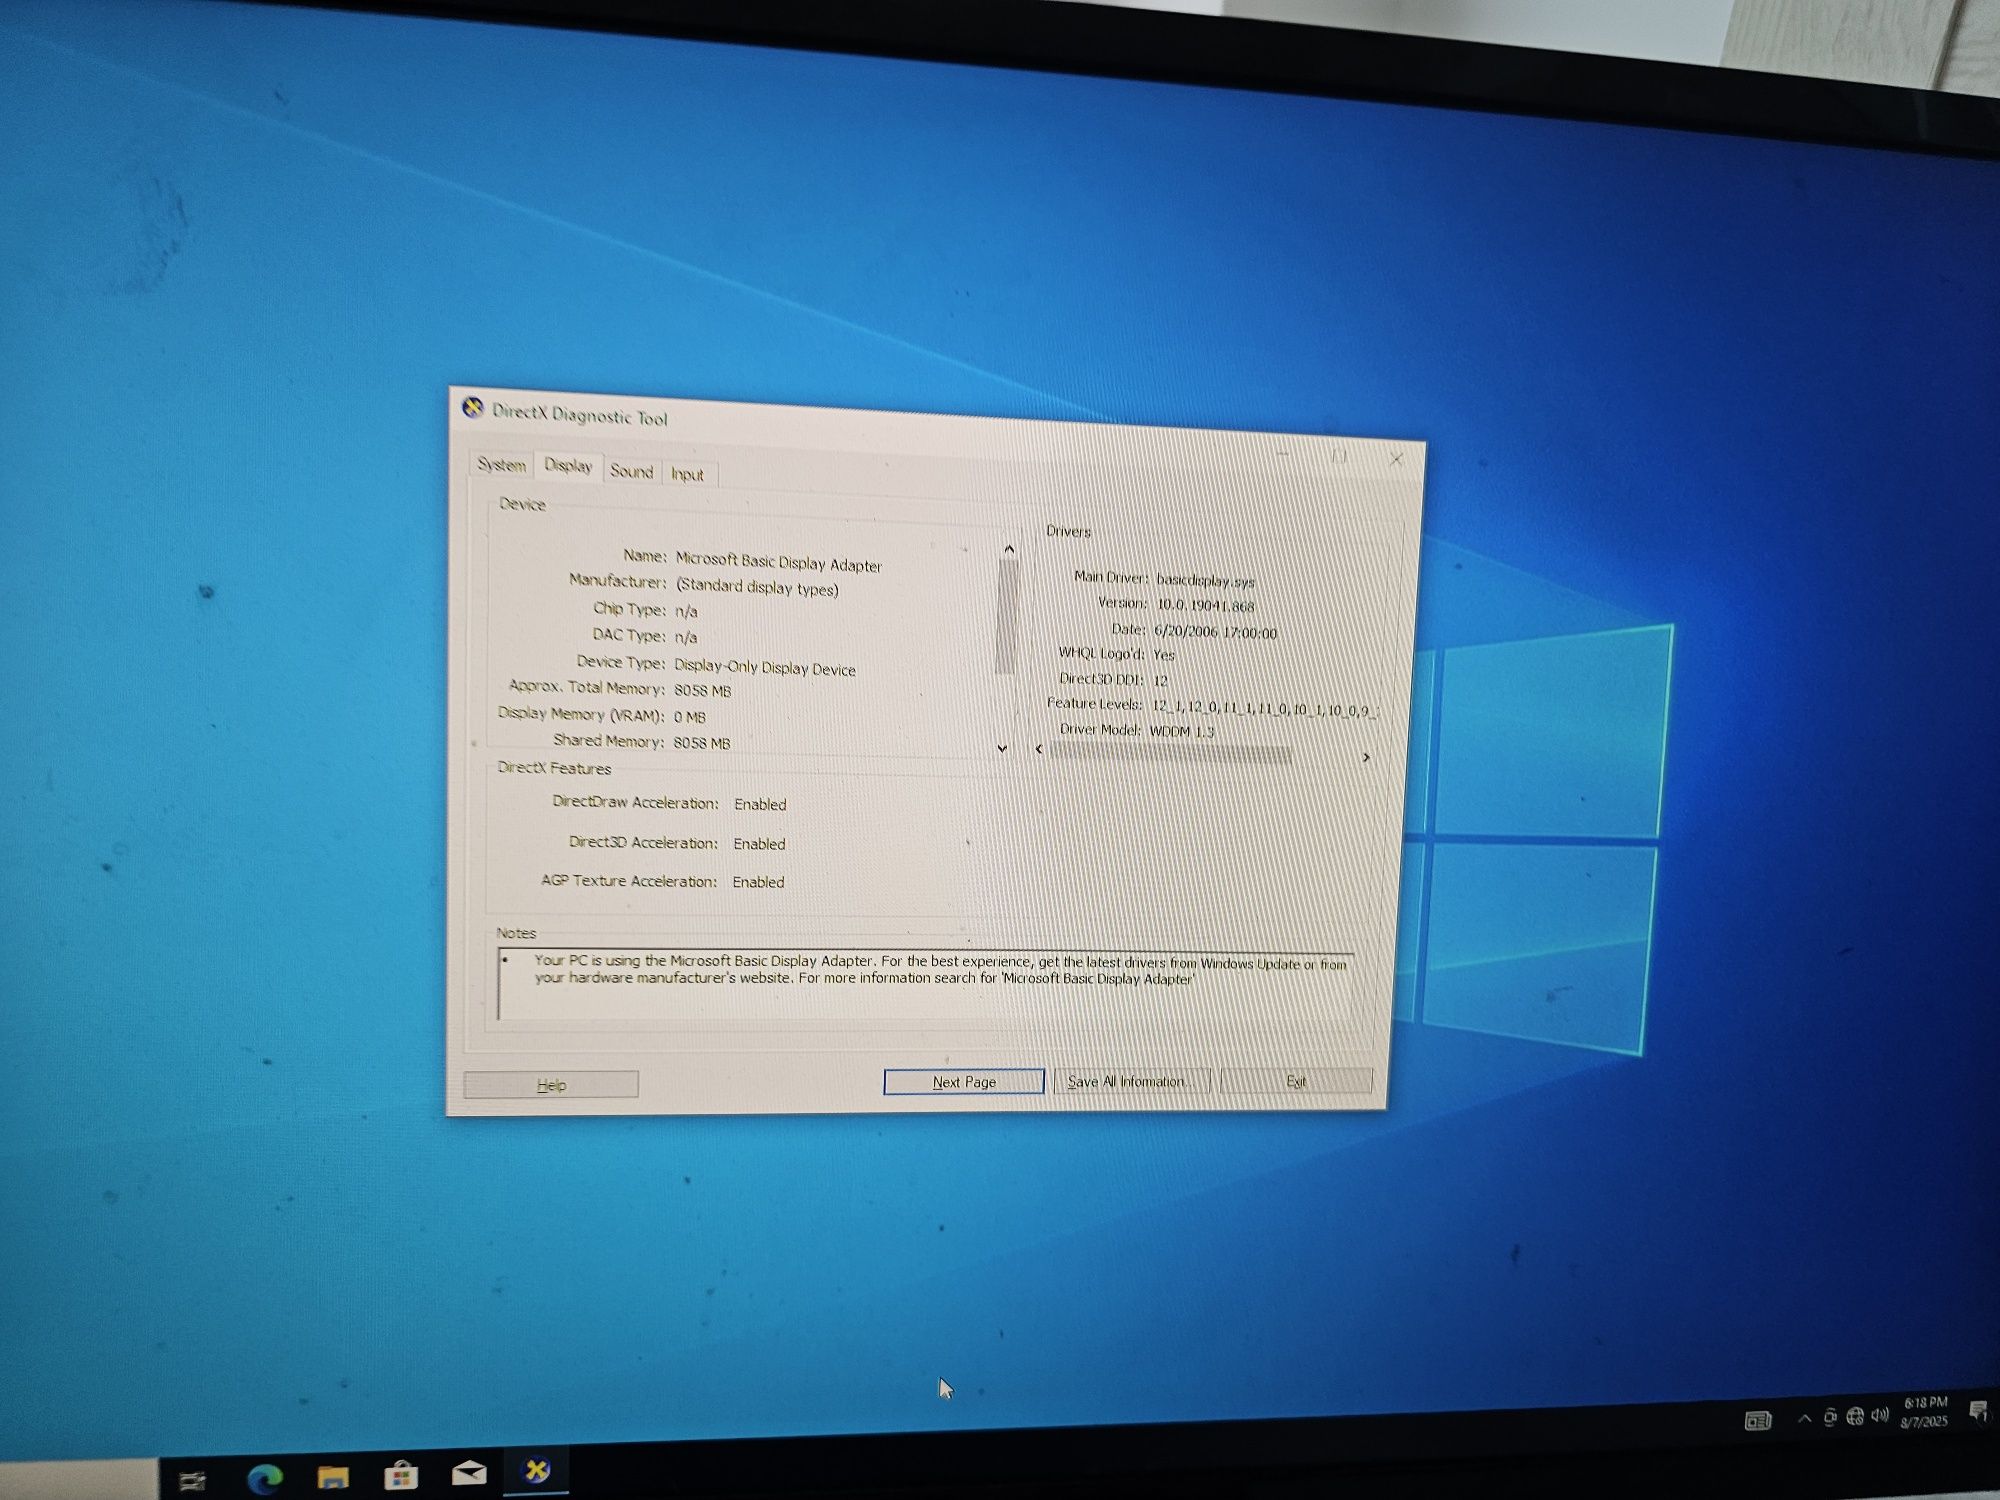2000x1500 pixels.
Task: Open the Mail app from the taskbar
Action: [x=469, y=1472]
